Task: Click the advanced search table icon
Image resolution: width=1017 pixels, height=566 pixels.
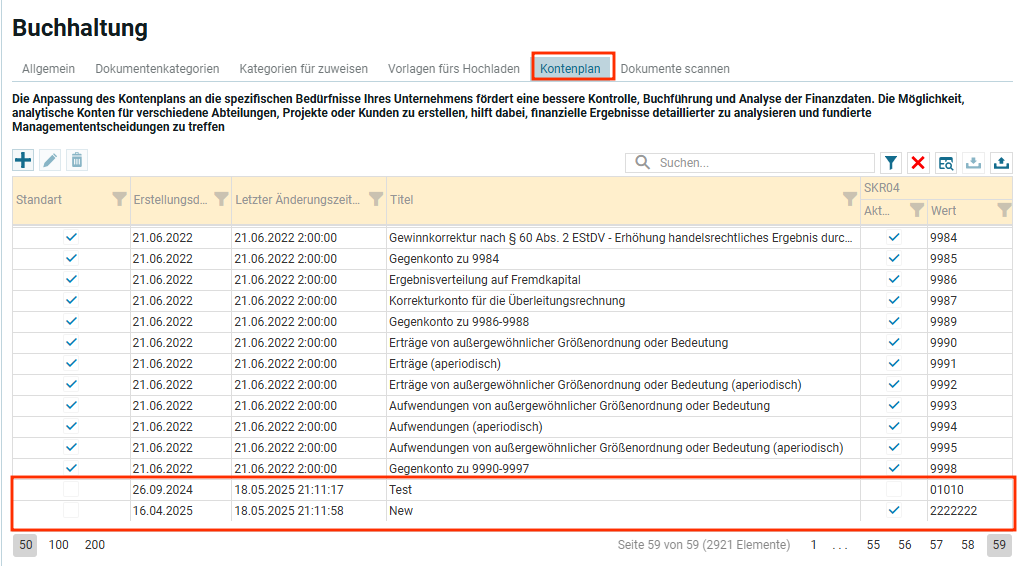Action: click(x=945, y=163)
